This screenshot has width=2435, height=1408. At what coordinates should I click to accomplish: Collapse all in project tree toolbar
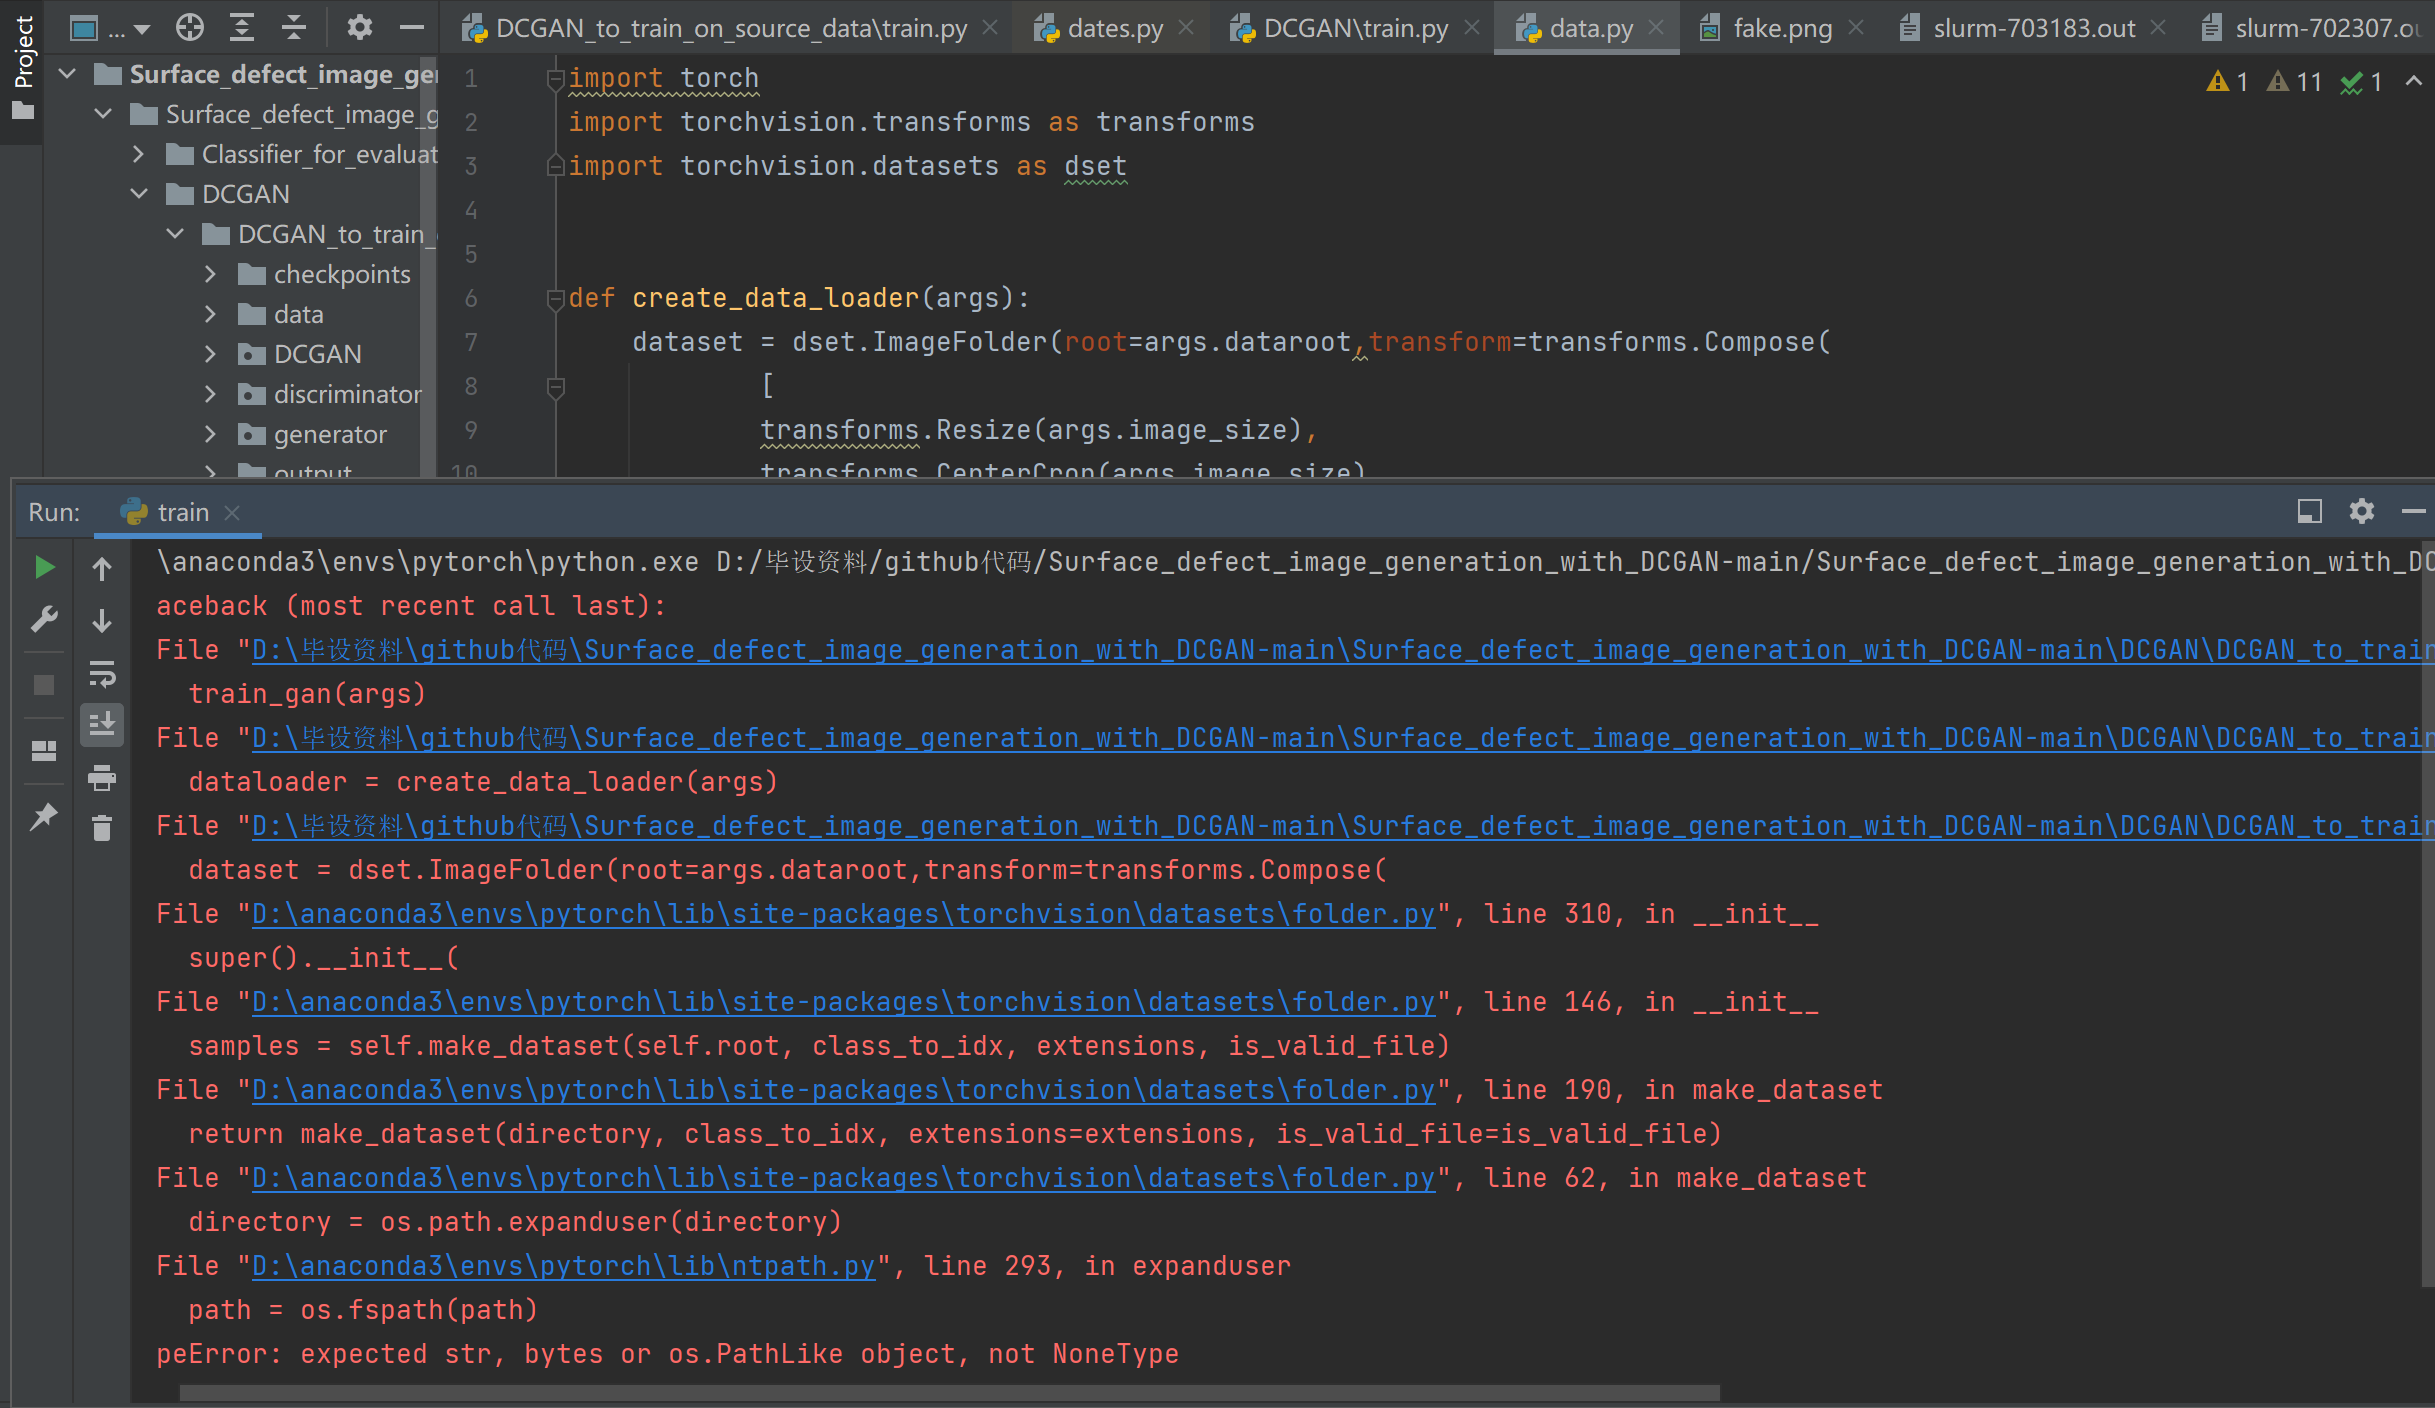[x=293, y=28]
